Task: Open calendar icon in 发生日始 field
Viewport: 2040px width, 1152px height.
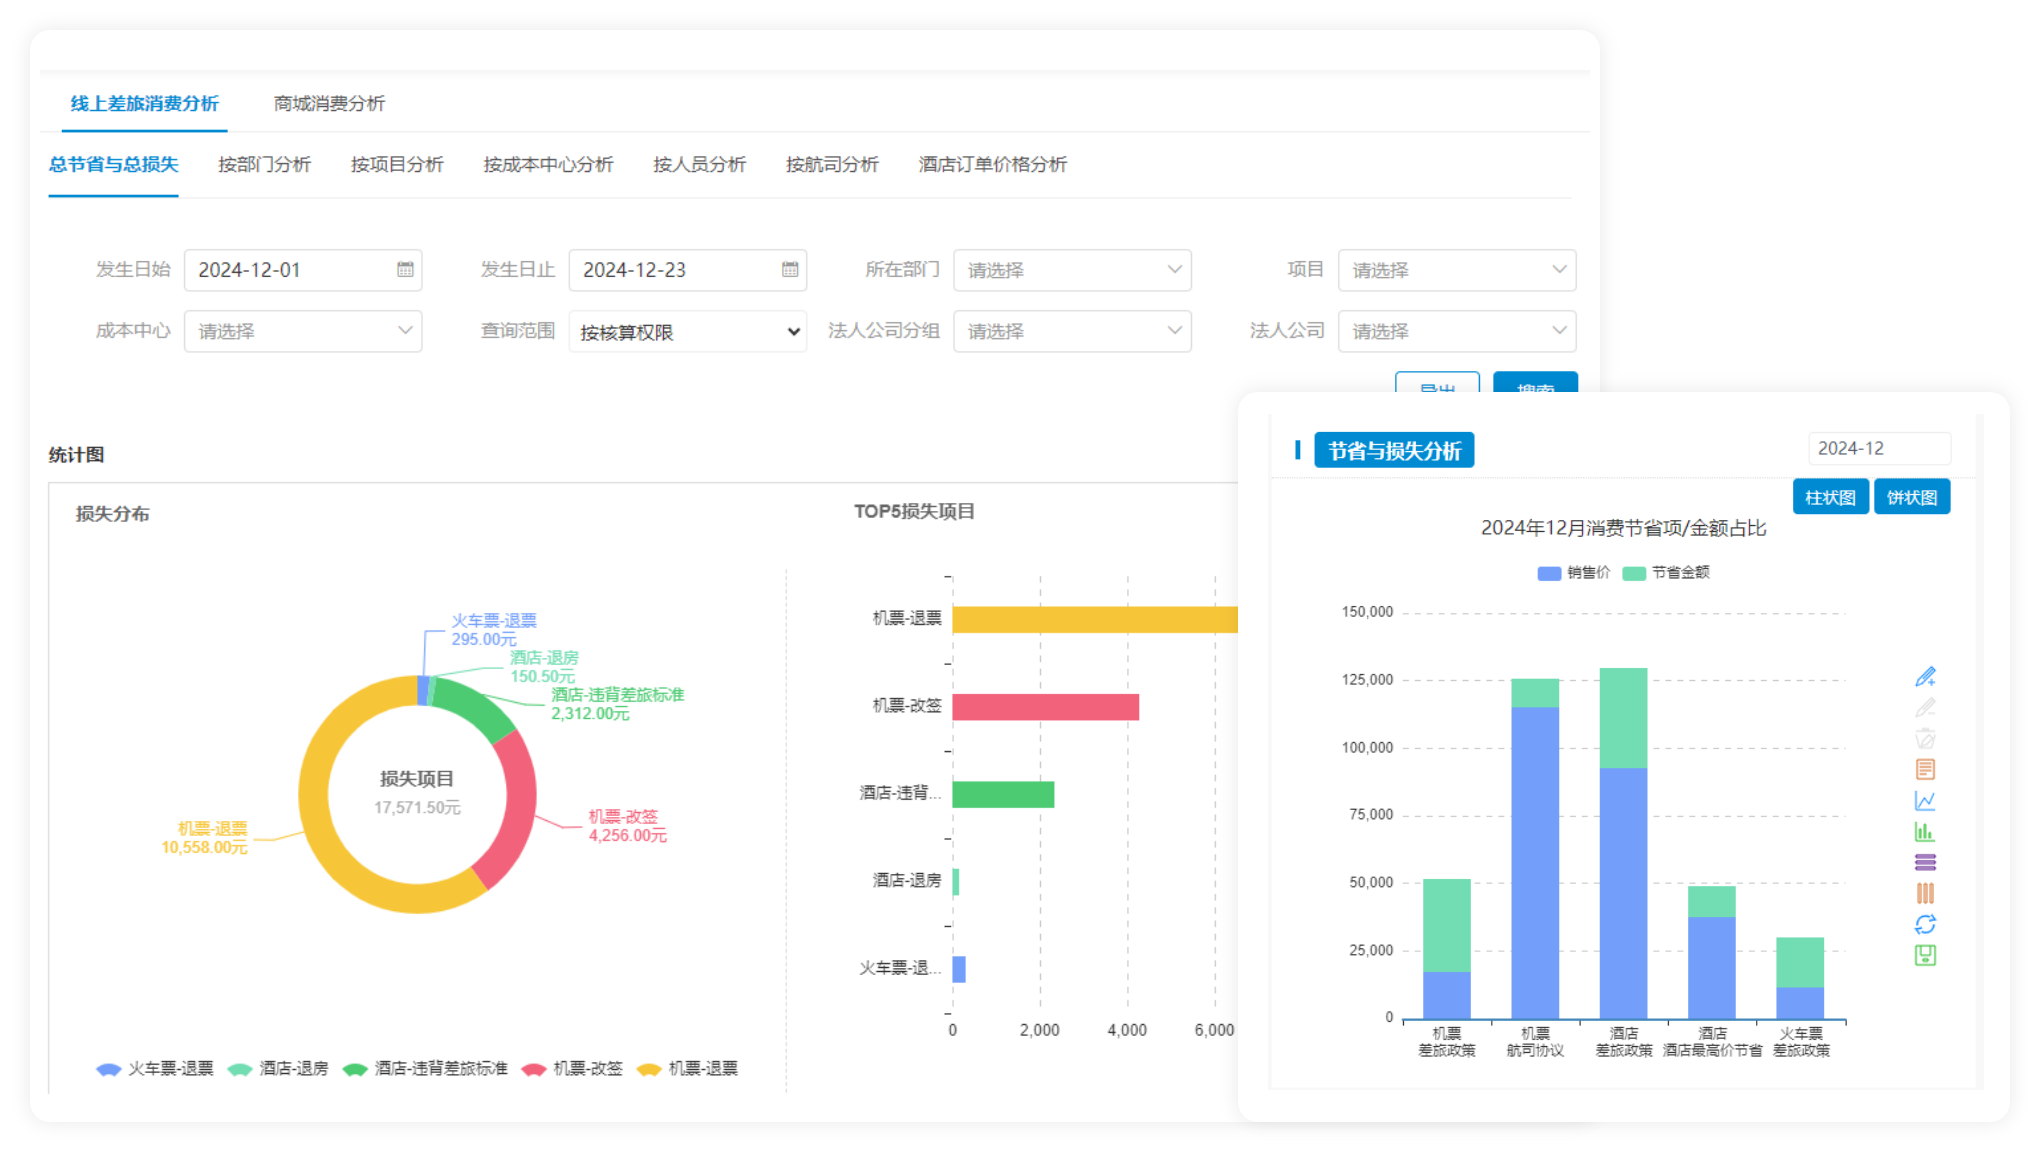Action: click(x=405, y=270)
